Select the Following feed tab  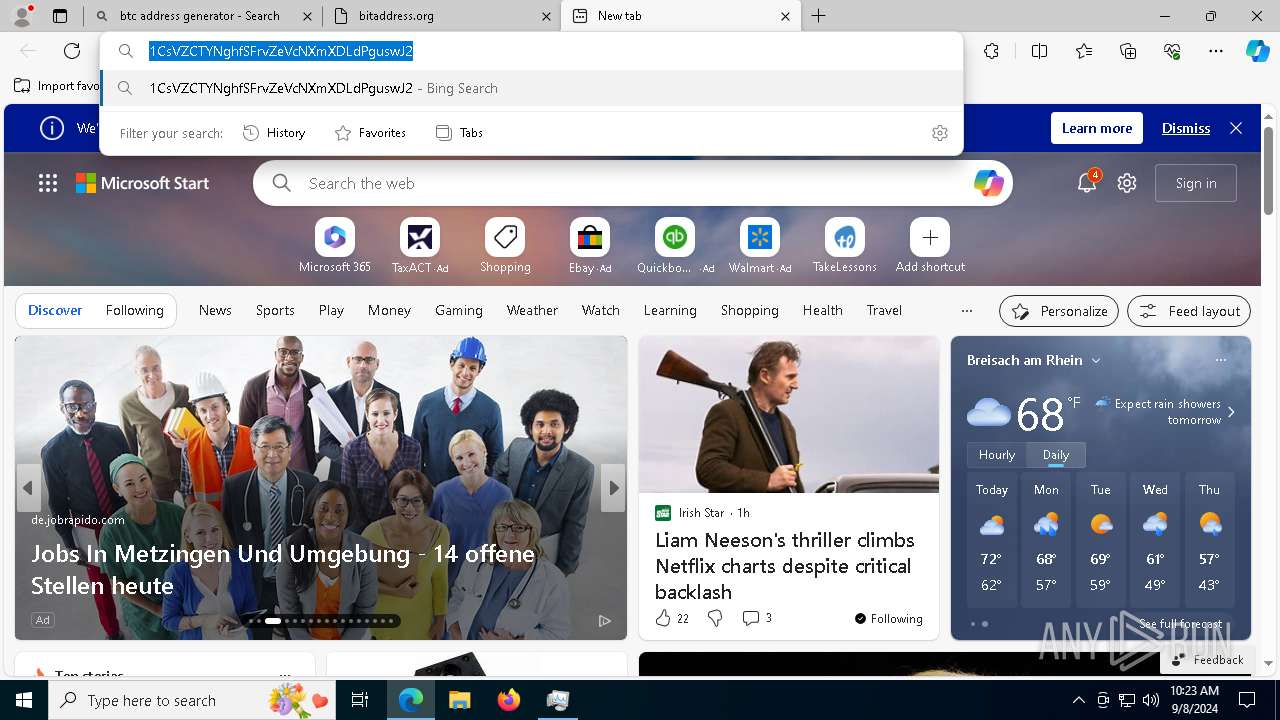(134, 311)
